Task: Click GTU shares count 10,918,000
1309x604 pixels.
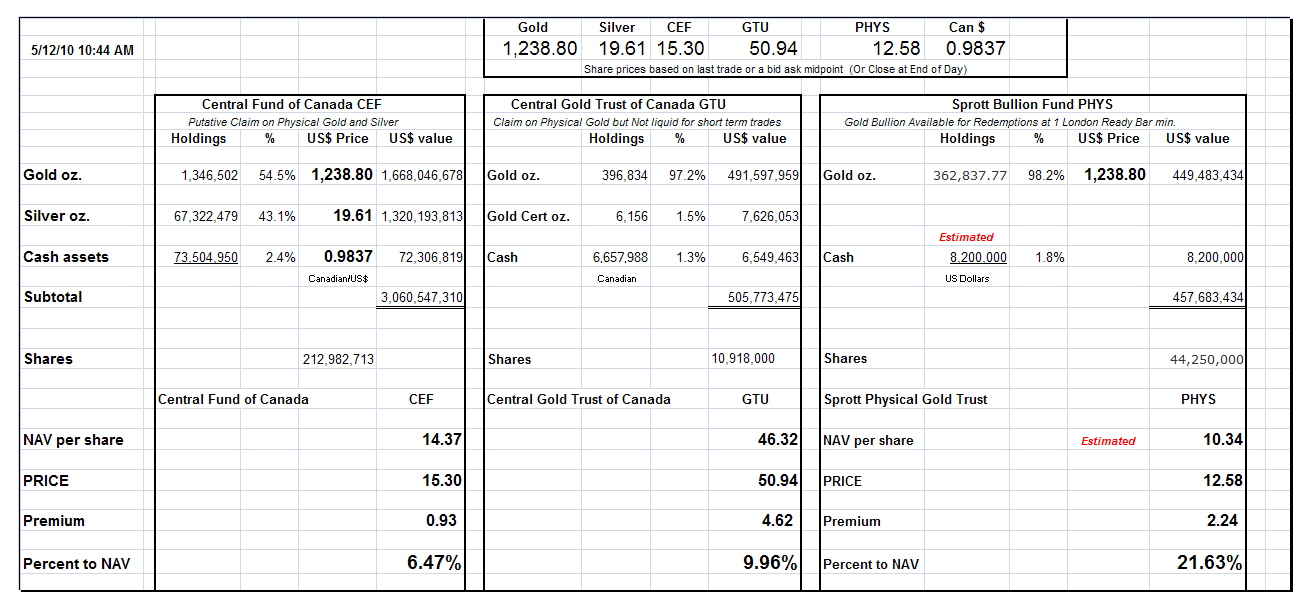Action: click(x=743, y=358)
